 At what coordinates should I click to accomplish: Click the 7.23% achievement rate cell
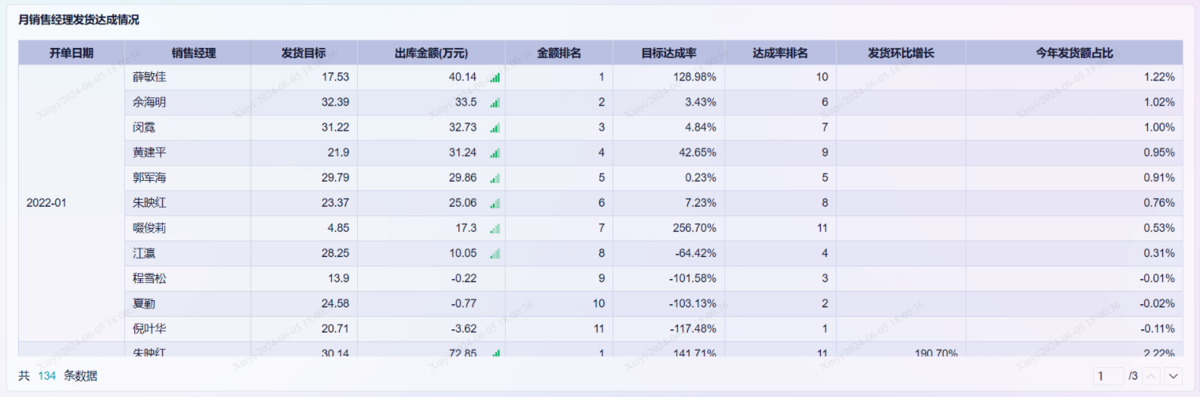pyautogui.click(x=669, y=203)
